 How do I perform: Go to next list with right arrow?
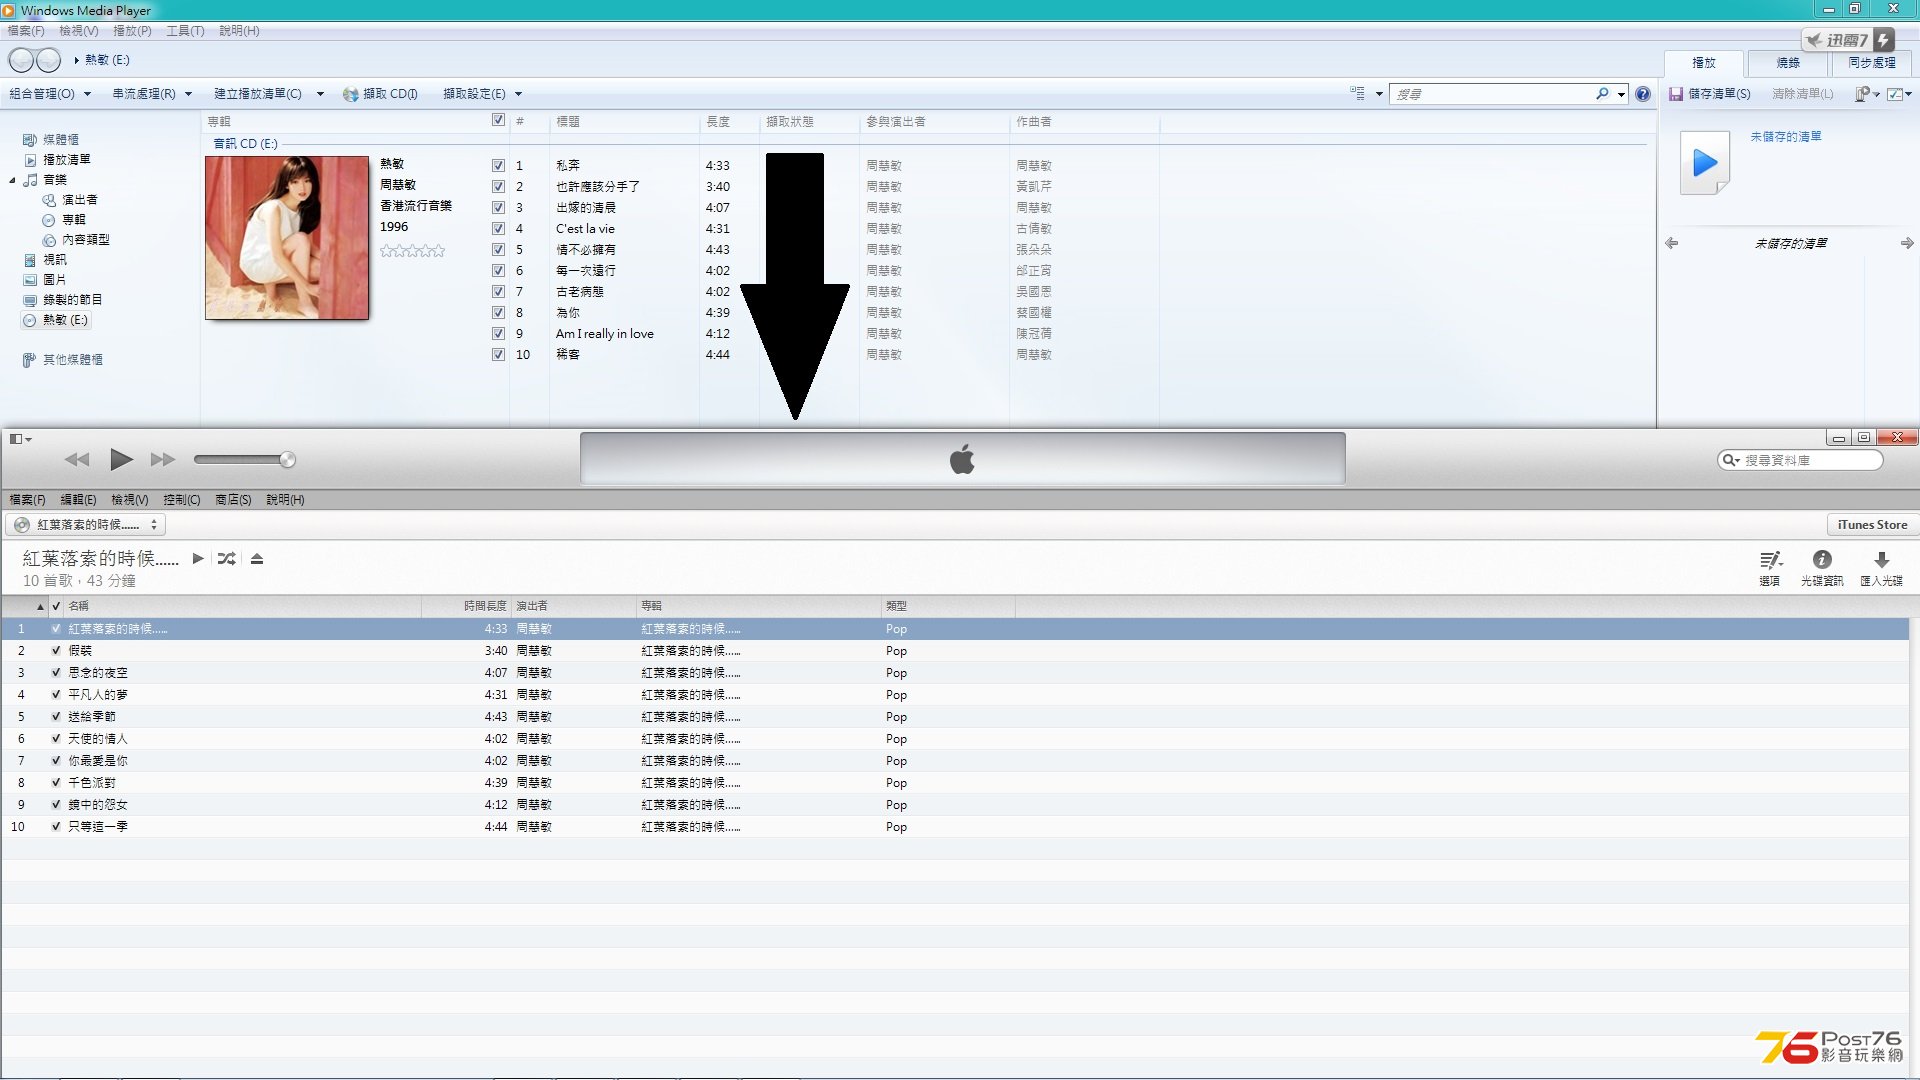1907,243
